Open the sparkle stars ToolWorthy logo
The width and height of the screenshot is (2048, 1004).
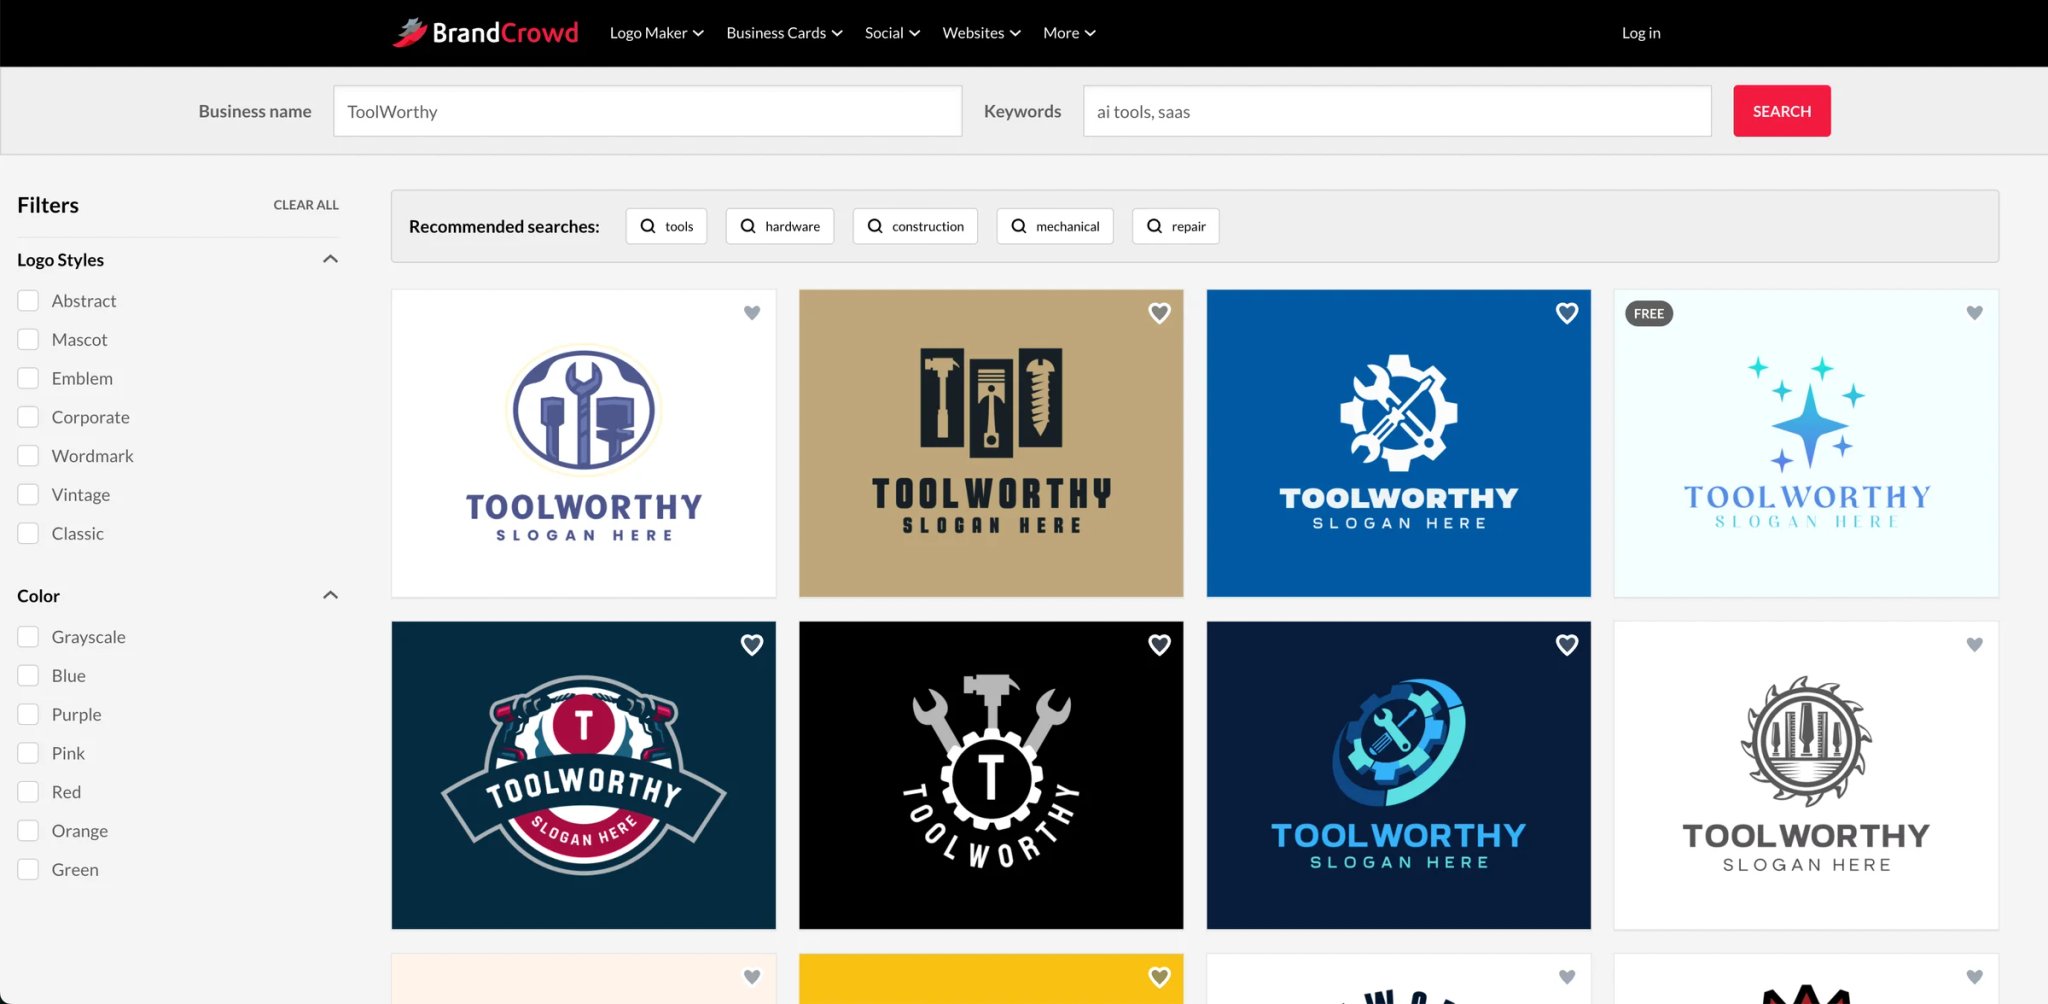point(1806,444)
